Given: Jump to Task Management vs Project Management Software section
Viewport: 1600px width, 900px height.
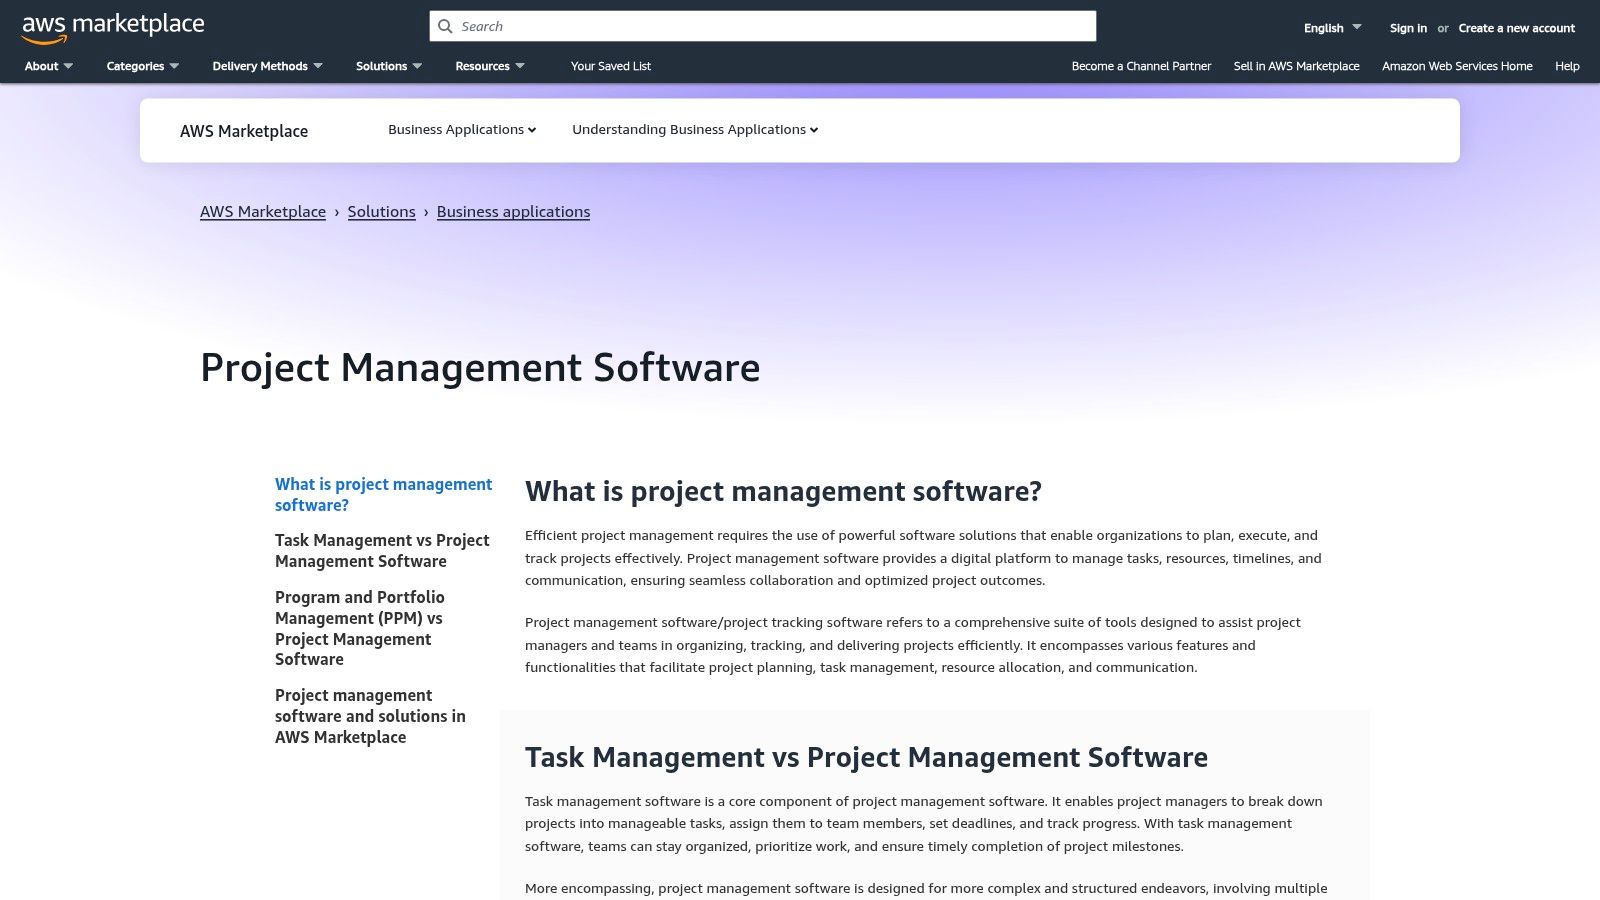Looking at the screenshot, I should [x=382, y=550].
